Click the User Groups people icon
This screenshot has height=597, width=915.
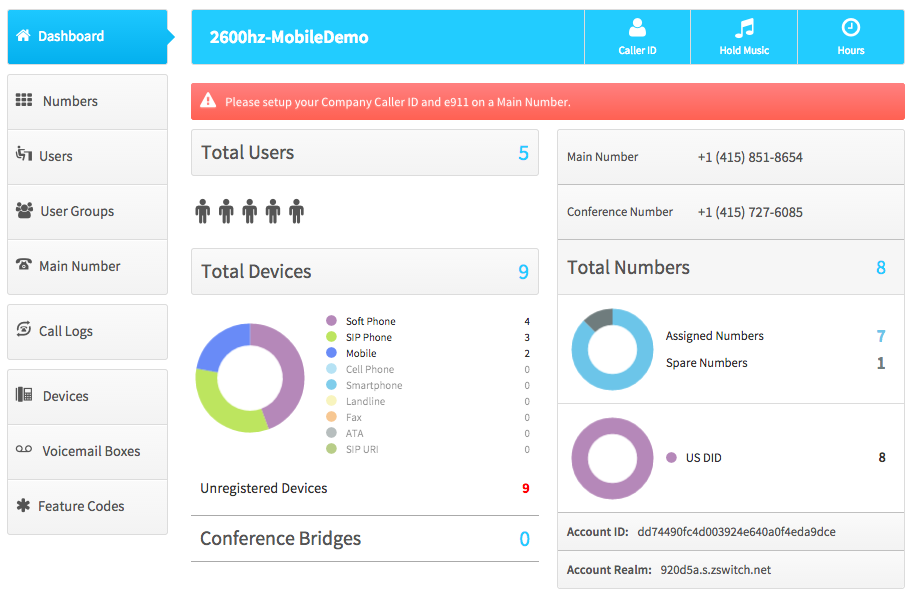(x=24, y=210)
